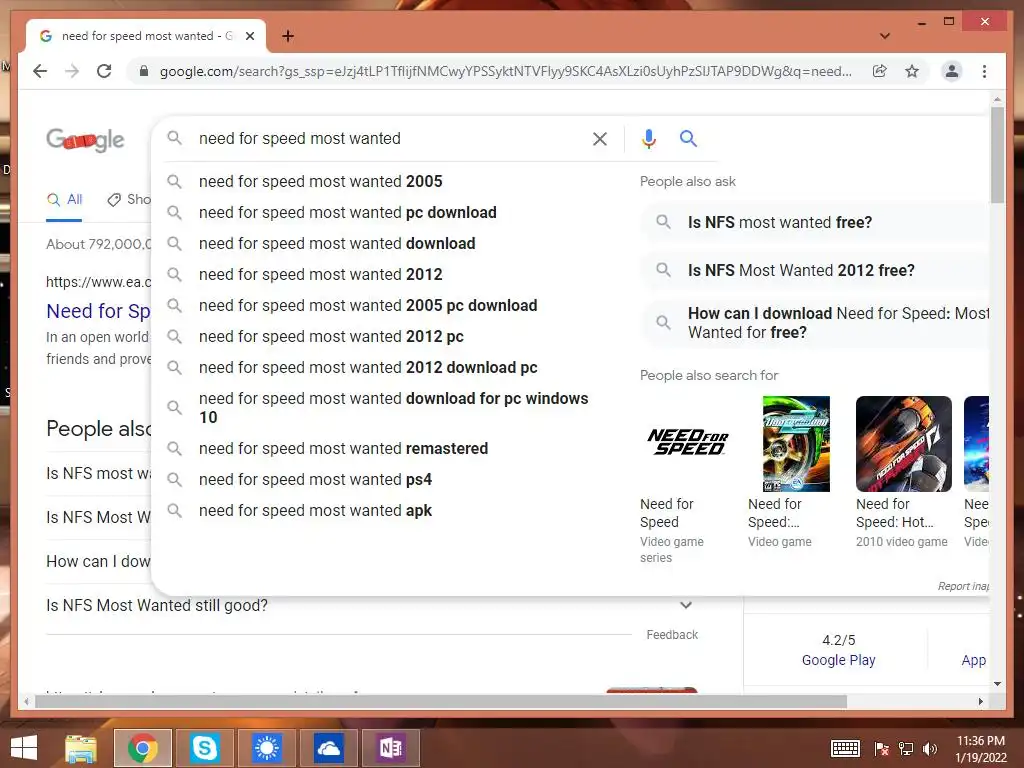Reload the current page
Image resolution: width=1024 pixels, height=768 pixels.
104,71
